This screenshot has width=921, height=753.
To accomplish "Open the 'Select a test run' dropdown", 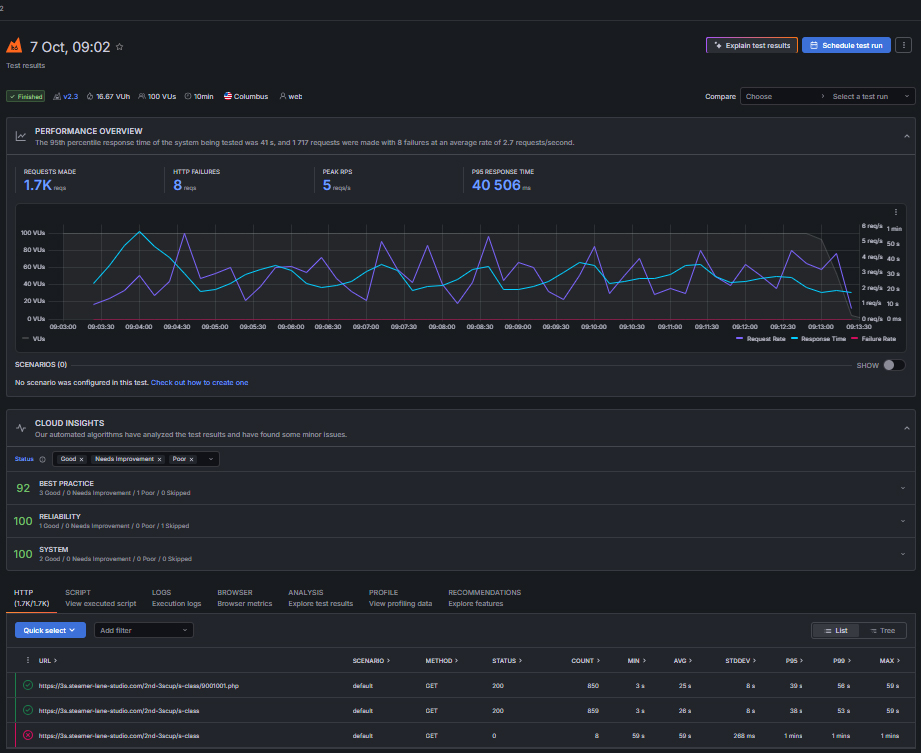I will 871,96.
